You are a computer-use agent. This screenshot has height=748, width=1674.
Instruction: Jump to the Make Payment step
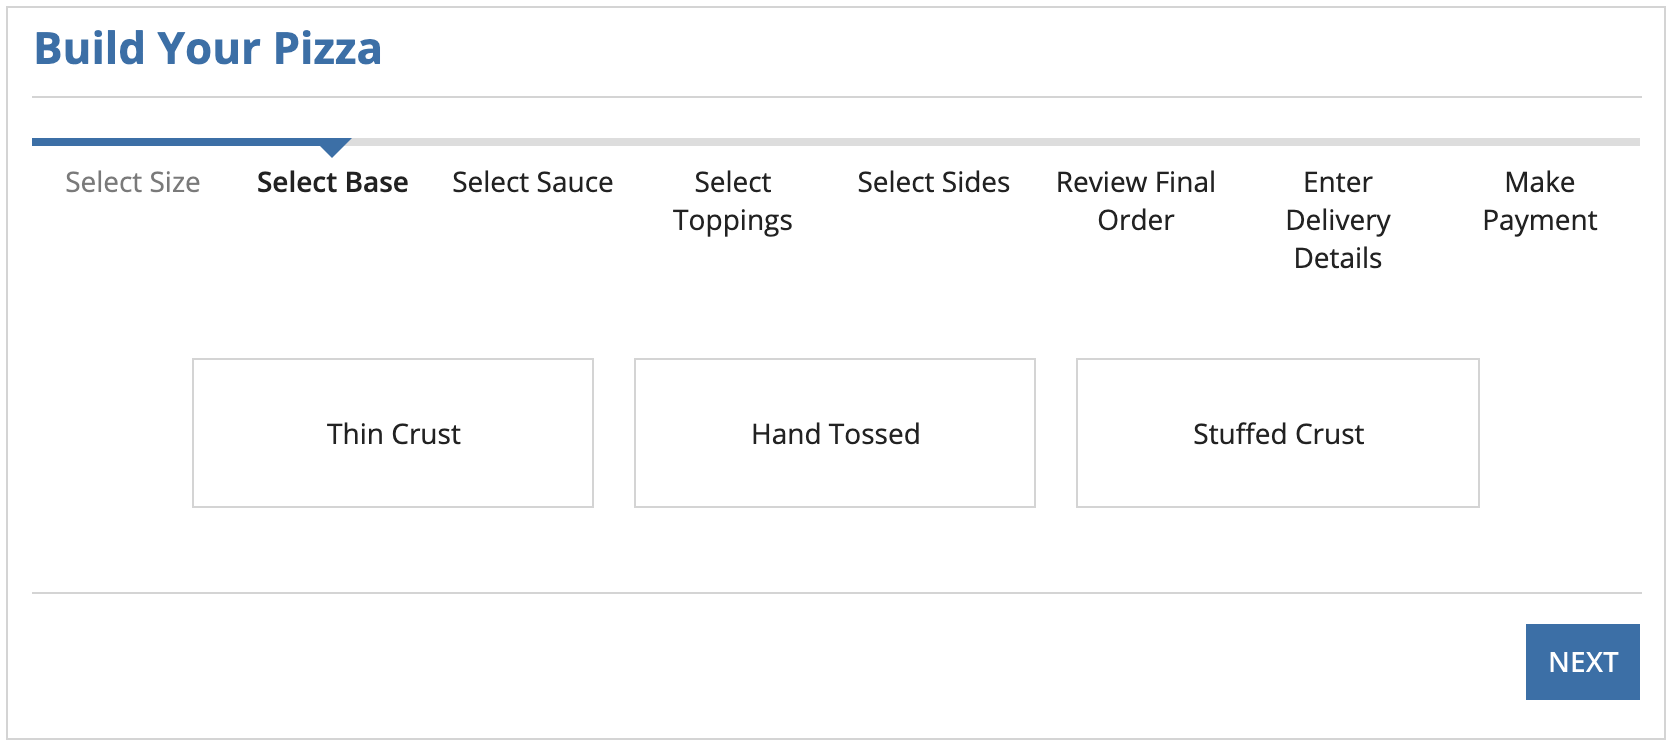[x=1539, y=201]
